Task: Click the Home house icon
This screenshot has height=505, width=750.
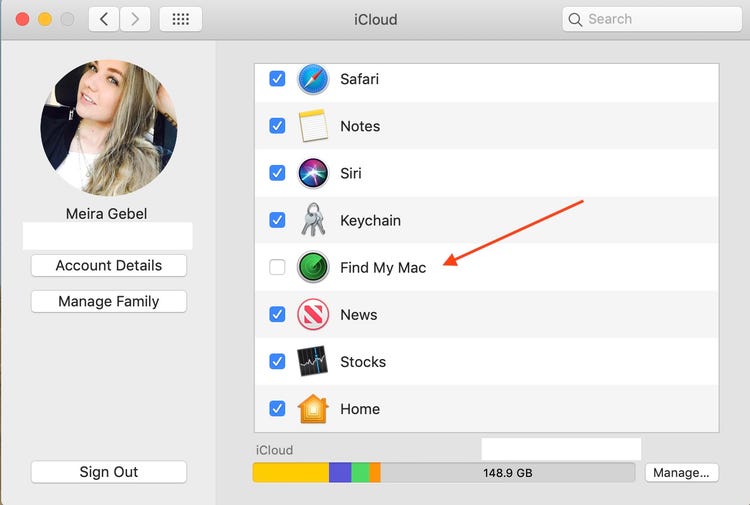Action: click(x=313, y=409)
